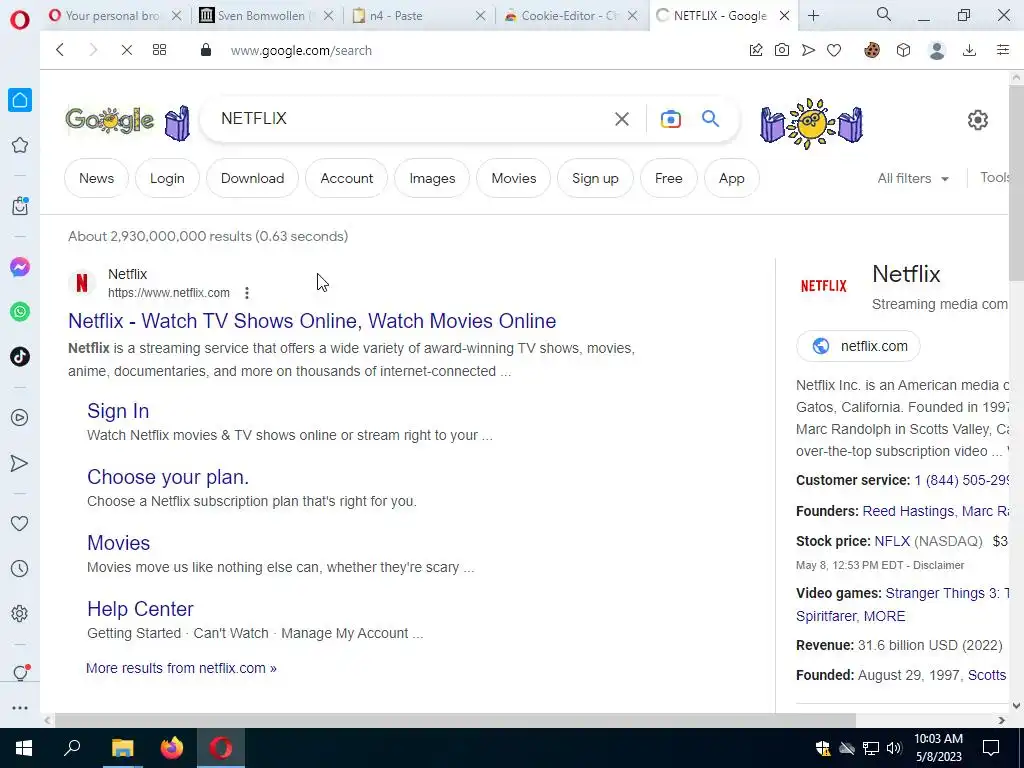Screen dimensions: 1024x768
Task: Open the Speed Dial grid icon
Action: (159, 50)
